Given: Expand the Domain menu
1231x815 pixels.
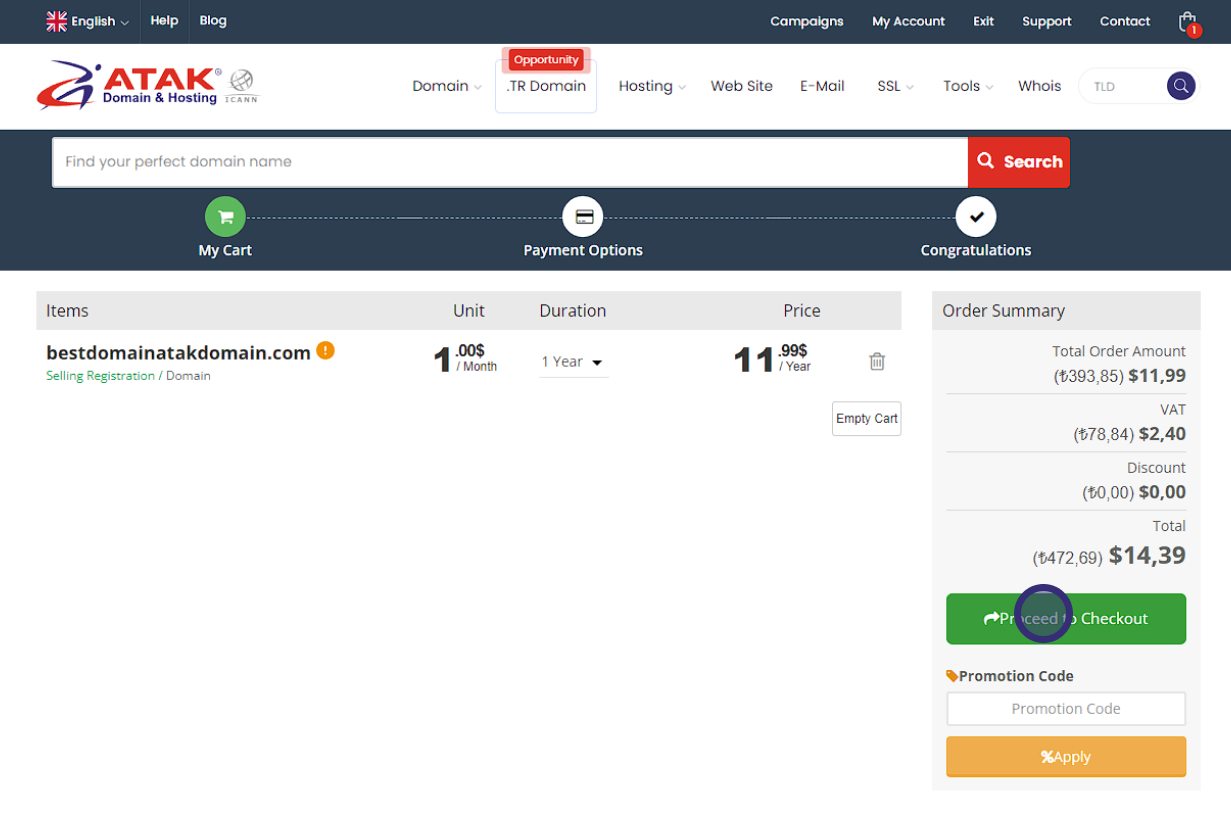Looking at the screenshot, I should click(x=447, y=86).
